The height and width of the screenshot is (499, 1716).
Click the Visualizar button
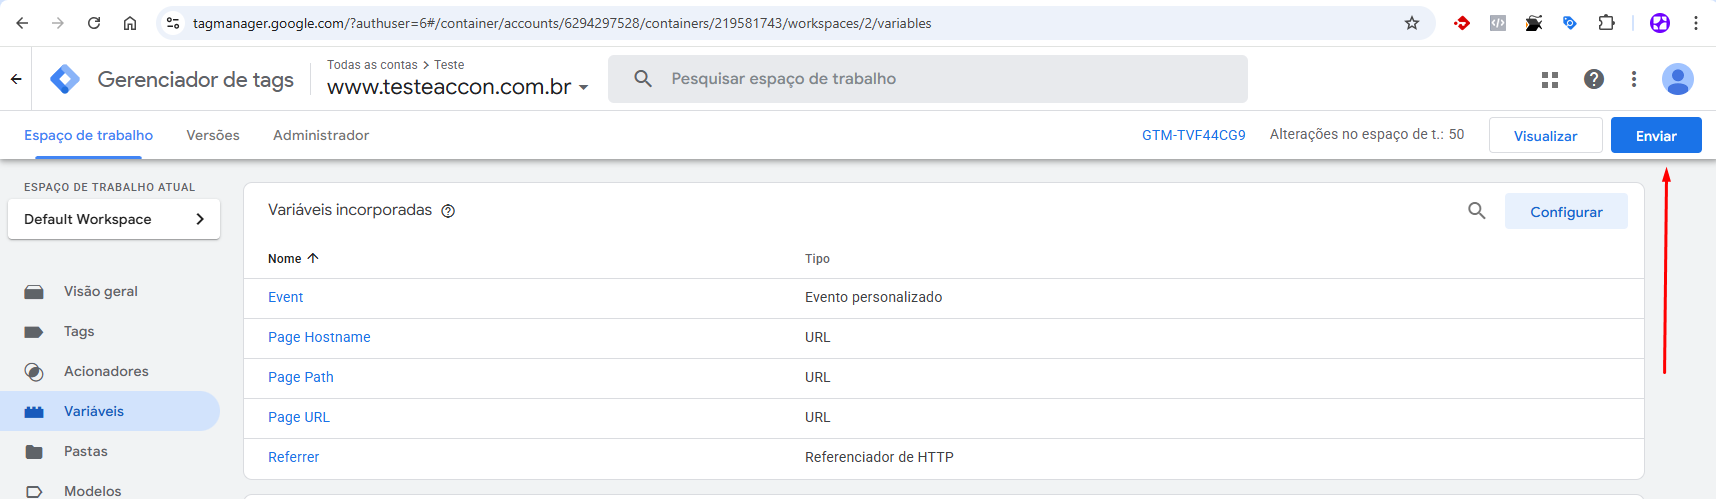[1545, 136]
